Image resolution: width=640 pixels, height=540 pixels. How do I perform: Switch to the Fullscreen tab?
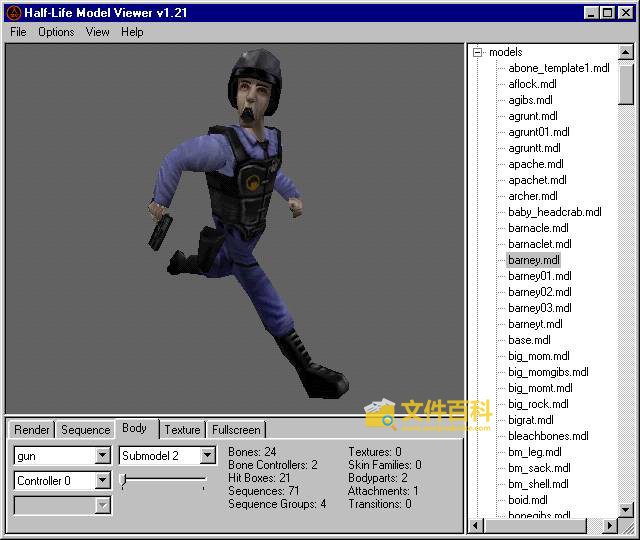tap(236, 430)
